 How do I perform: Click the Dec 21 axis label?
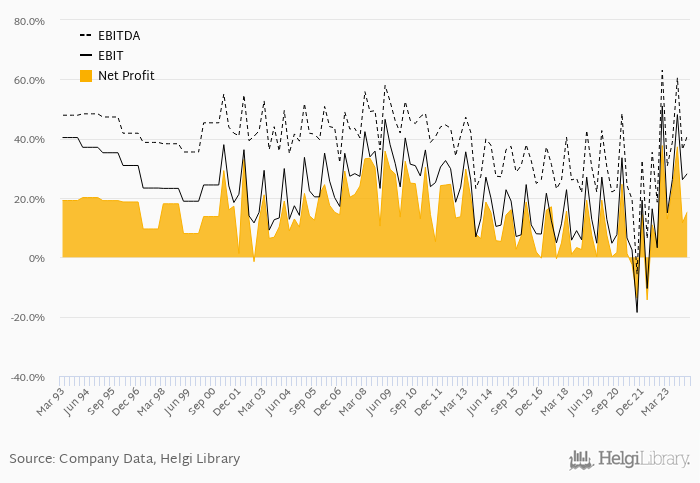point(630,402)
